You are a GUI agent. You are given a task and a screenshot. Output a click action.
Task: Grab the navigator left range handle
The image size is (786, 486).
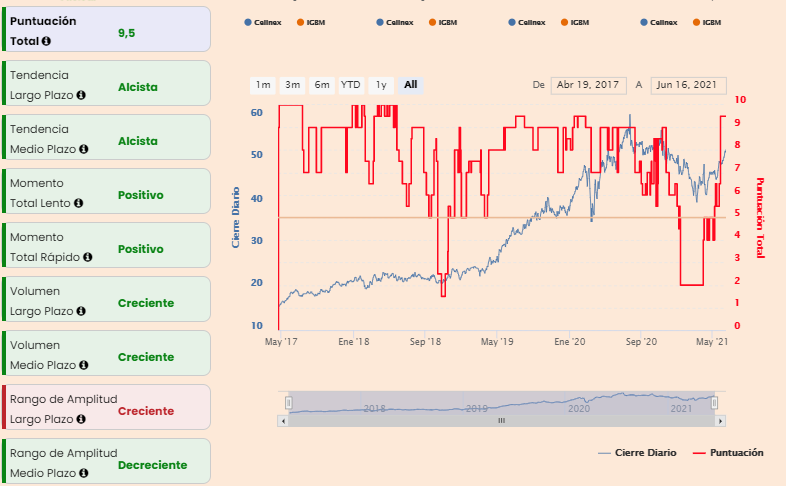[289, 402]
